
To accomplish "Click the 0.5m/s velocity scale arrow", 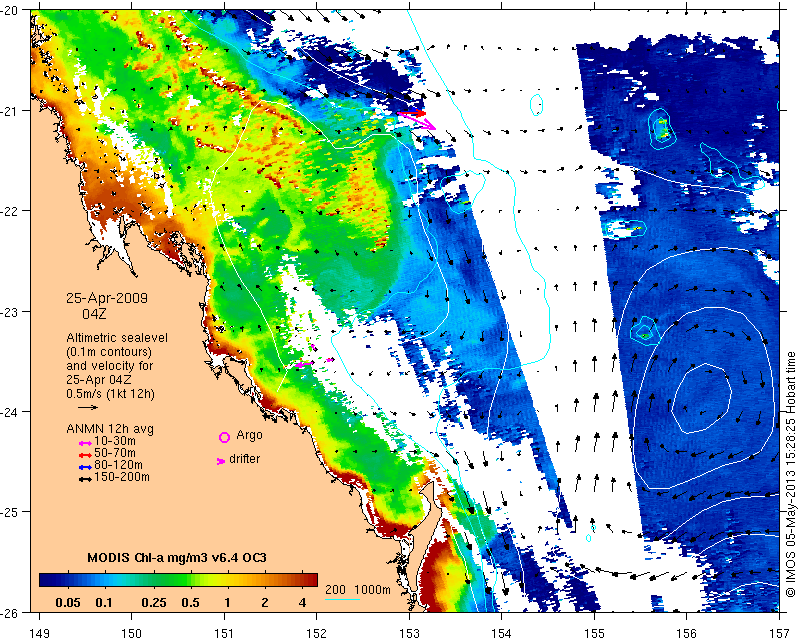I will [x=88, y=407].
